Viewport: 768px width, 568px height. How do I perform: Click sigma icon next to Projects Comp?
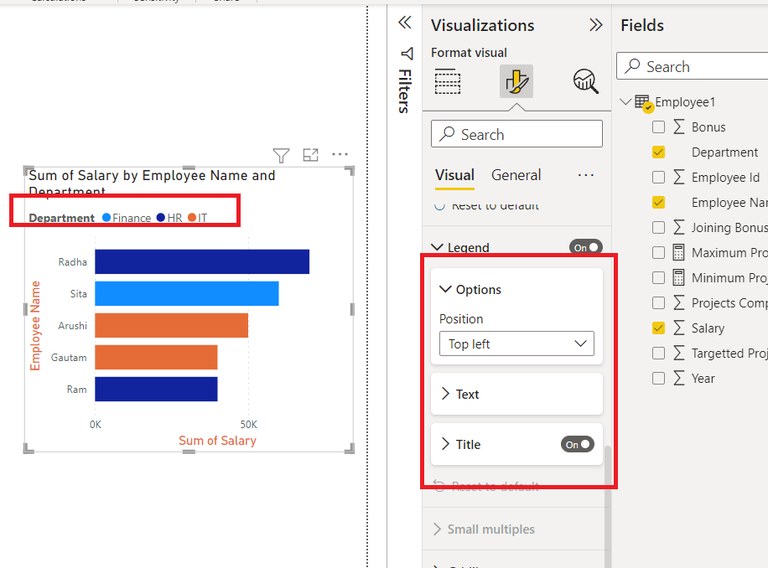click(x=678, y=303)
